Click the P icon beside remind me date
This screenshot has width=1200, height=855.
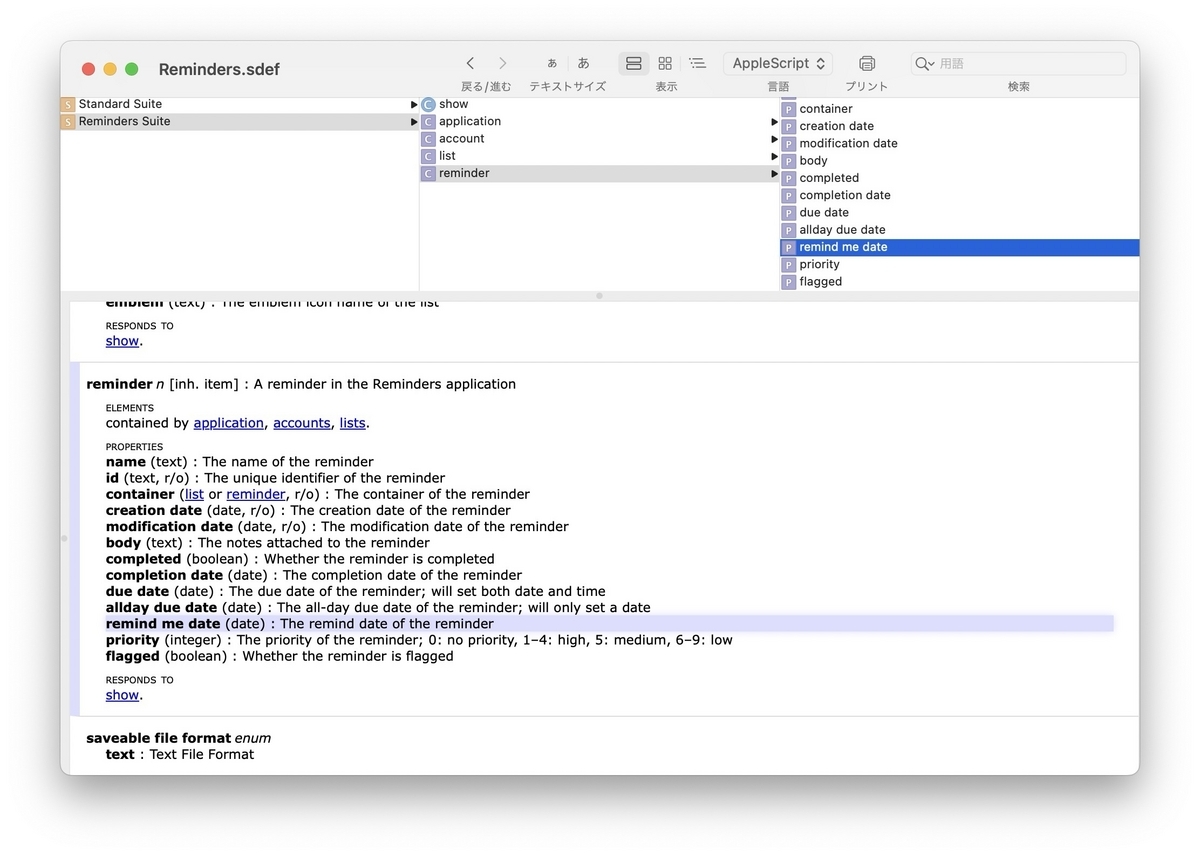click(789, 248)
